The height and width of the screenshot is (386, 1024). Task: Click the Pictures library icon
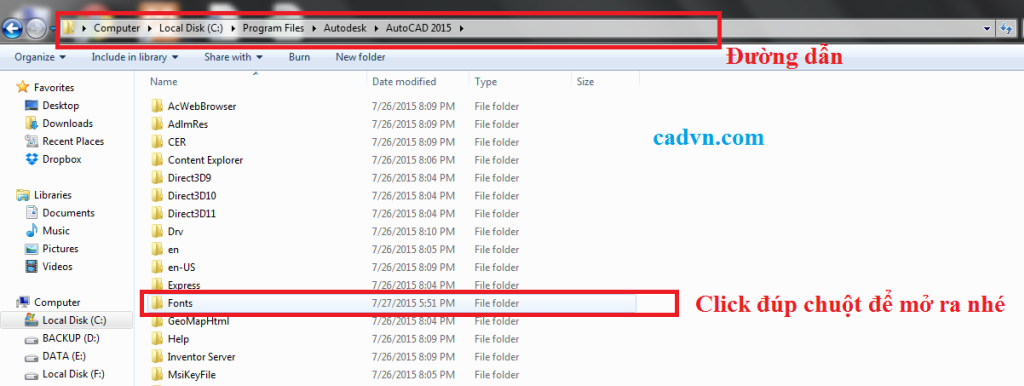31,248
